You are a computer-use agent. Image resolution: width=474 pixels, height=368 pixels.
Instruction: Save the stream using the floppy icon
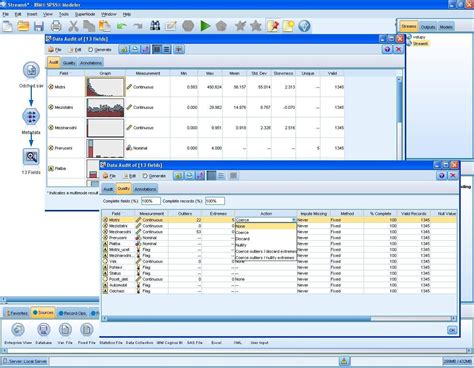(x=39, y=26)
